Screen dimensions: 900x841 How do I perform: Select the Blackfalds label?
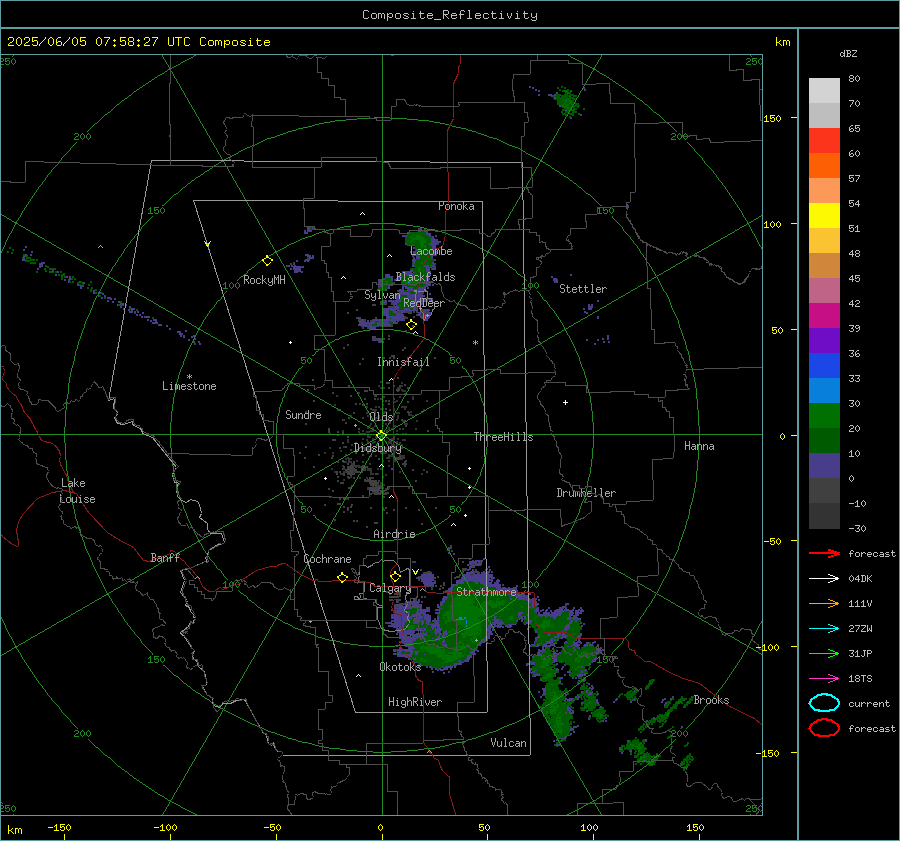425,277
